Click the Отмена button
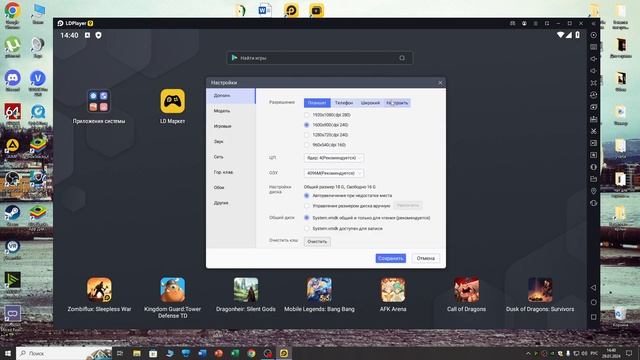Screen dimensions: 640x360 pyautogui.click(x=426, y=258)
